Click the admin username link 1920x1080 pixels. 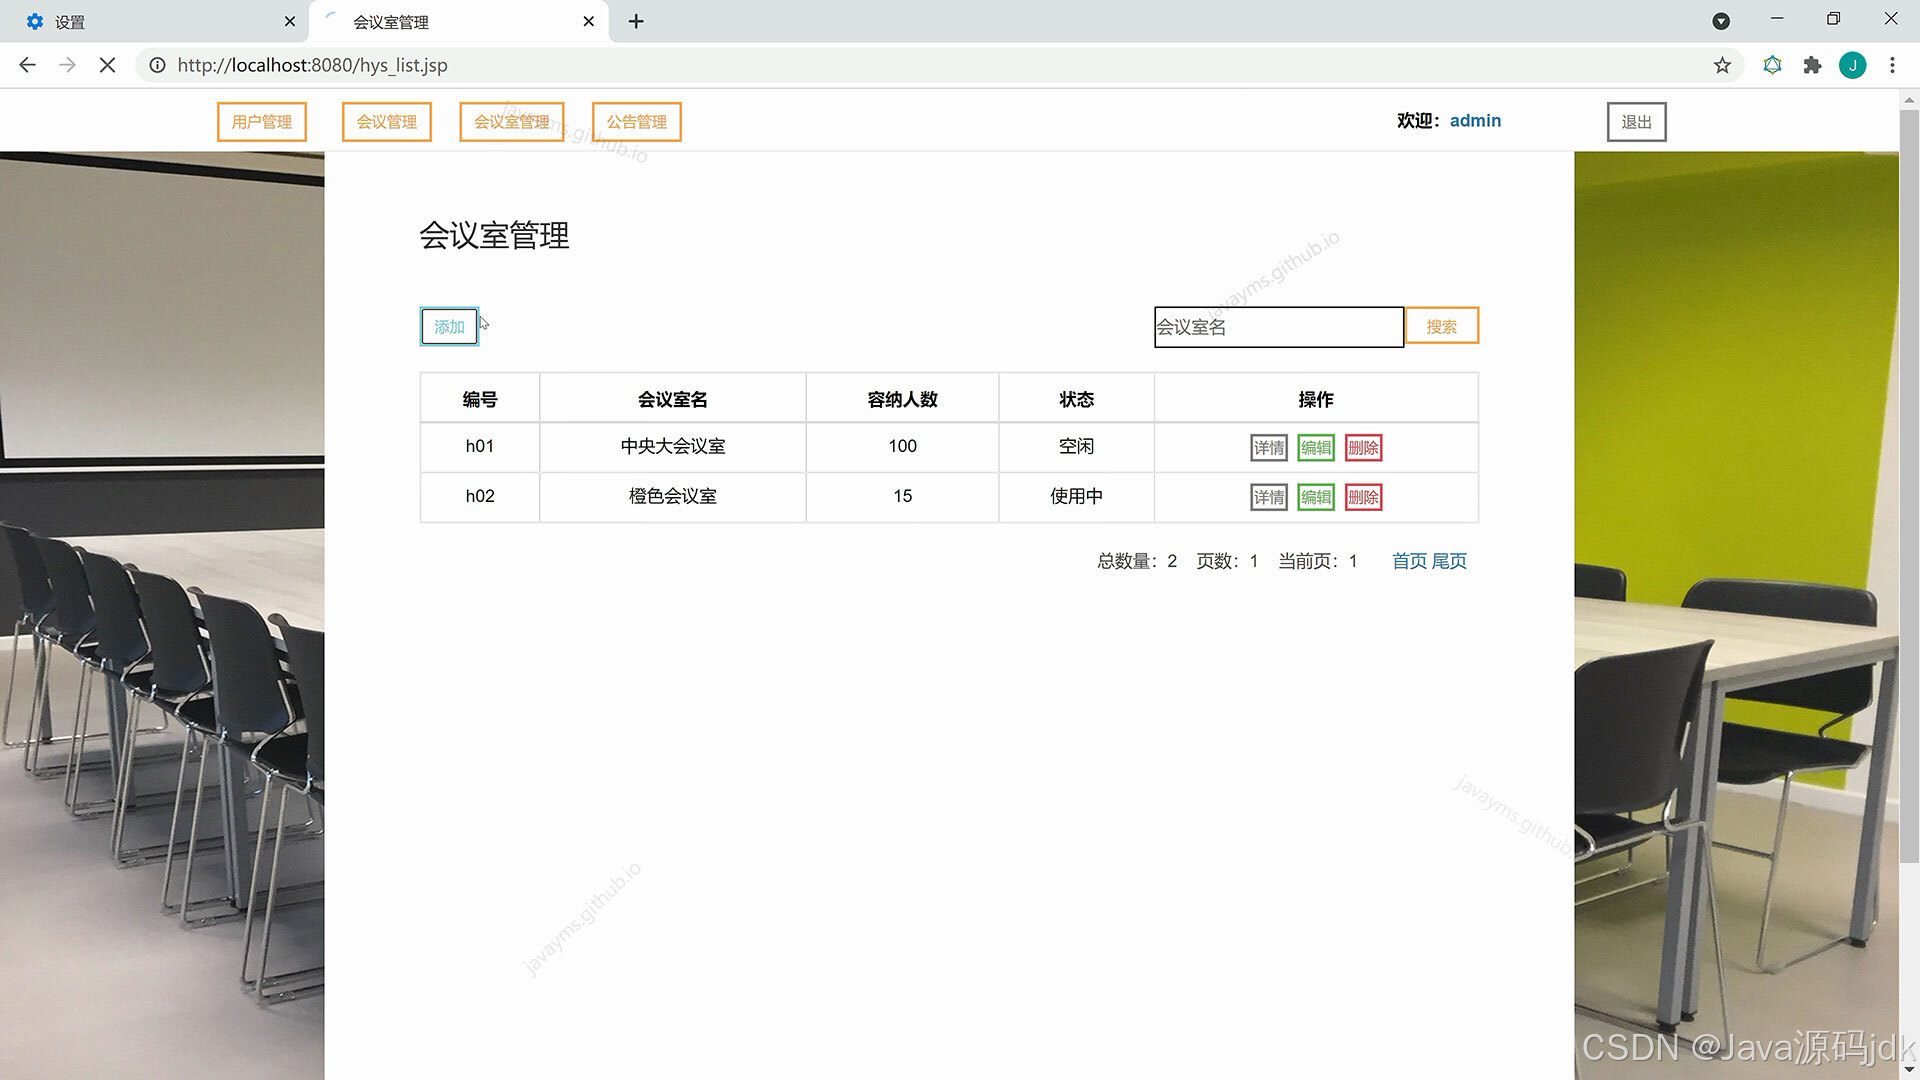1475,120
